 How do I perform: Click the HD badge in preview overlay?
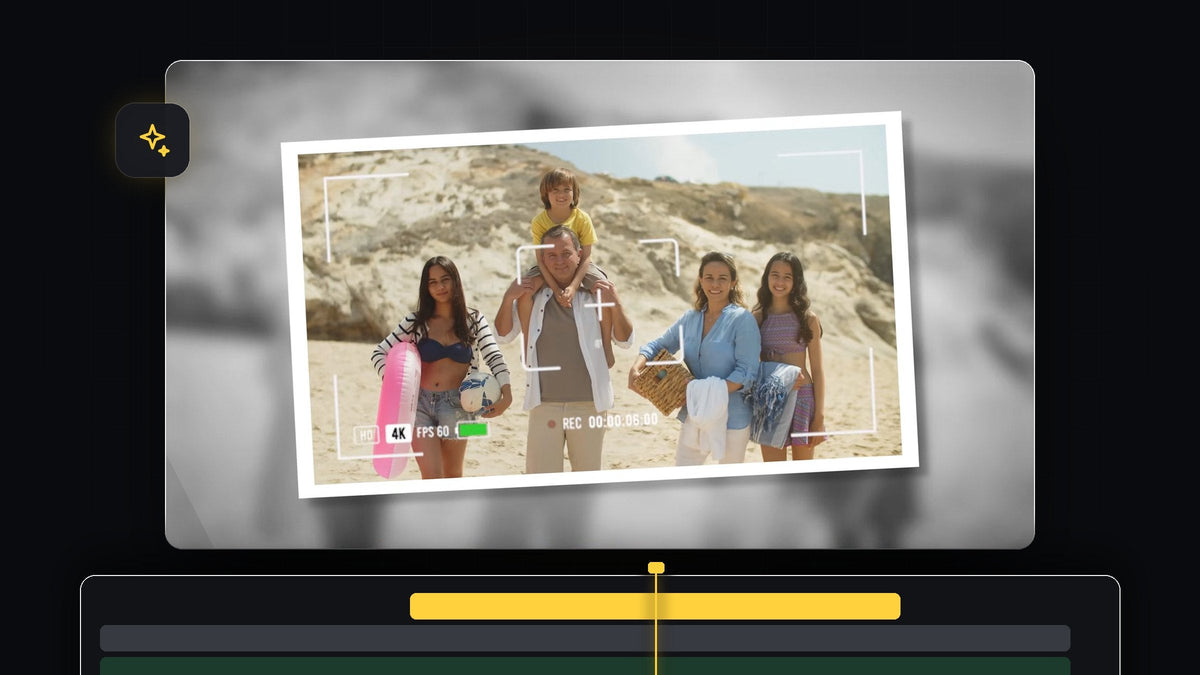(x=367, y=435)
